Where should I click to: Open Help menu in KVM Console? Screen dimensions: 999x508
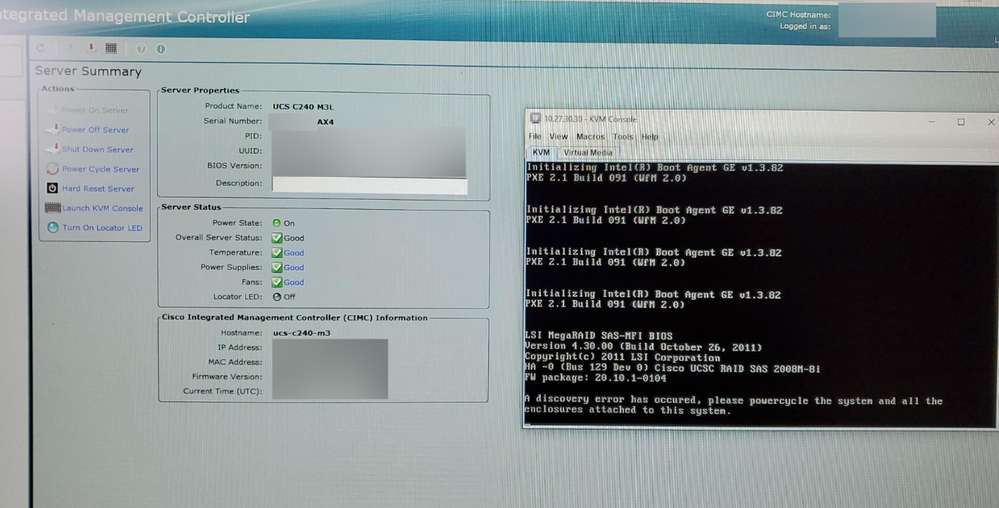coord(649,136)
